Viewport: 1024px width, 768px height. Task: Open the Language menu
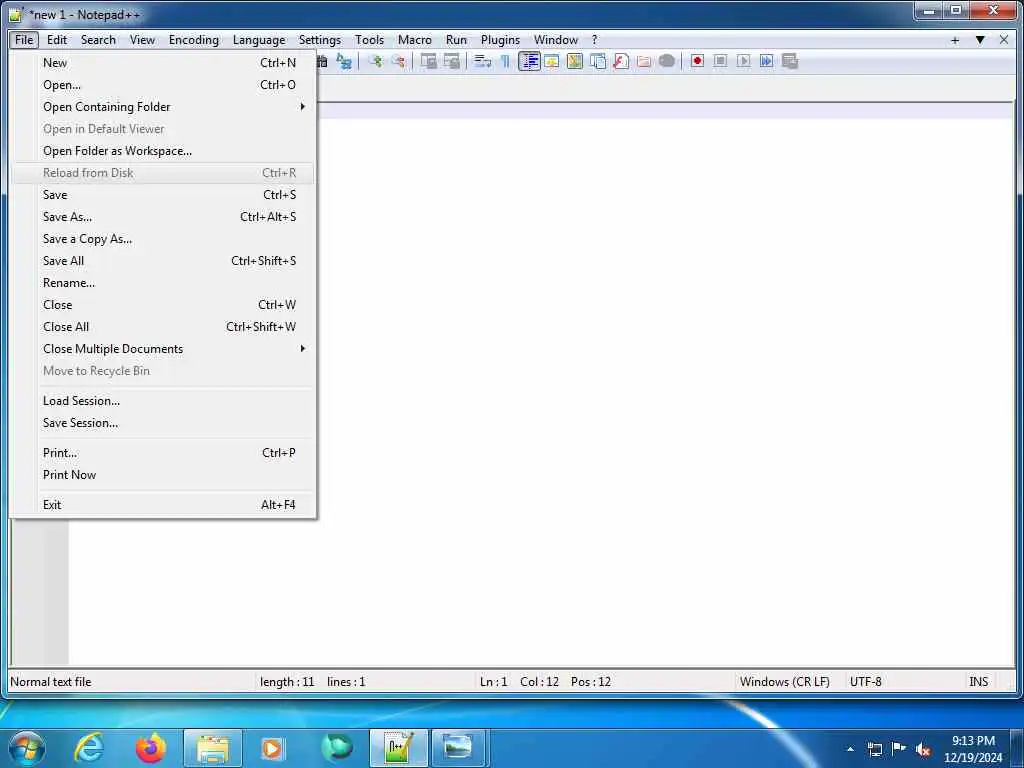259,40
